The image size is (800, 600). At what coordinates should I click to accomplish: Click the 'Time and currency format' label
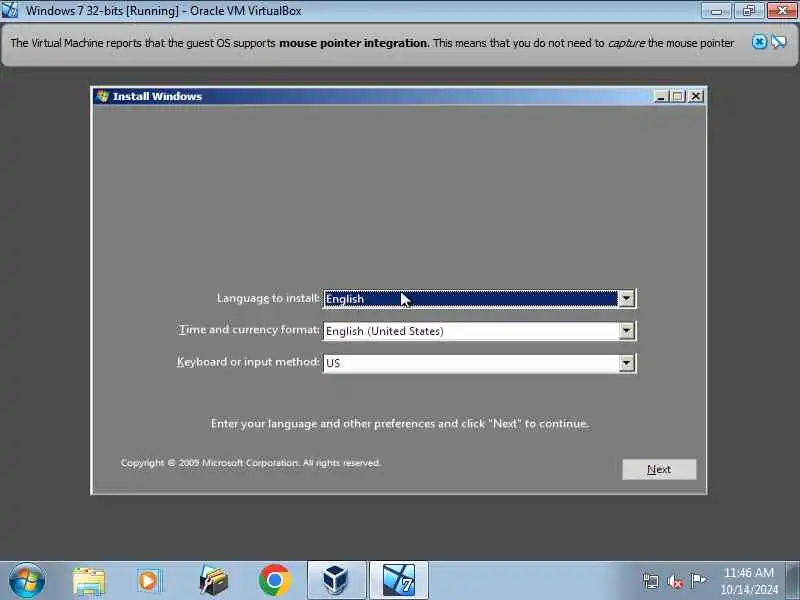(249, 330)
